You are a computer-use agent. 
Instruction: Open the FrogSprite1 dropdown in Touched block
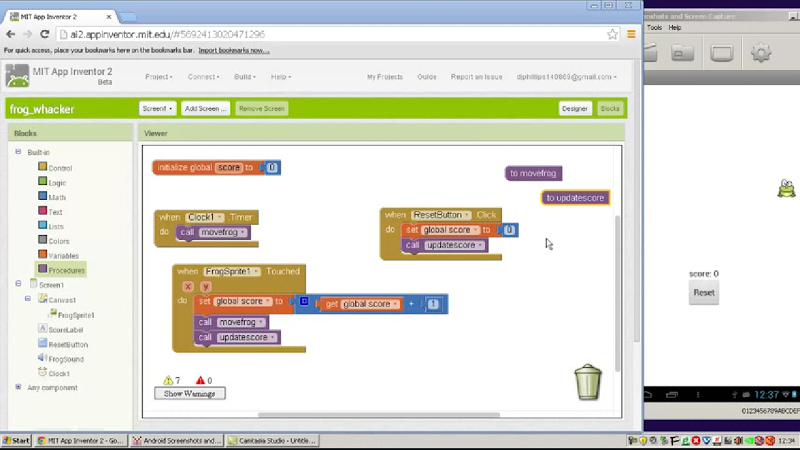coord(256,271)
